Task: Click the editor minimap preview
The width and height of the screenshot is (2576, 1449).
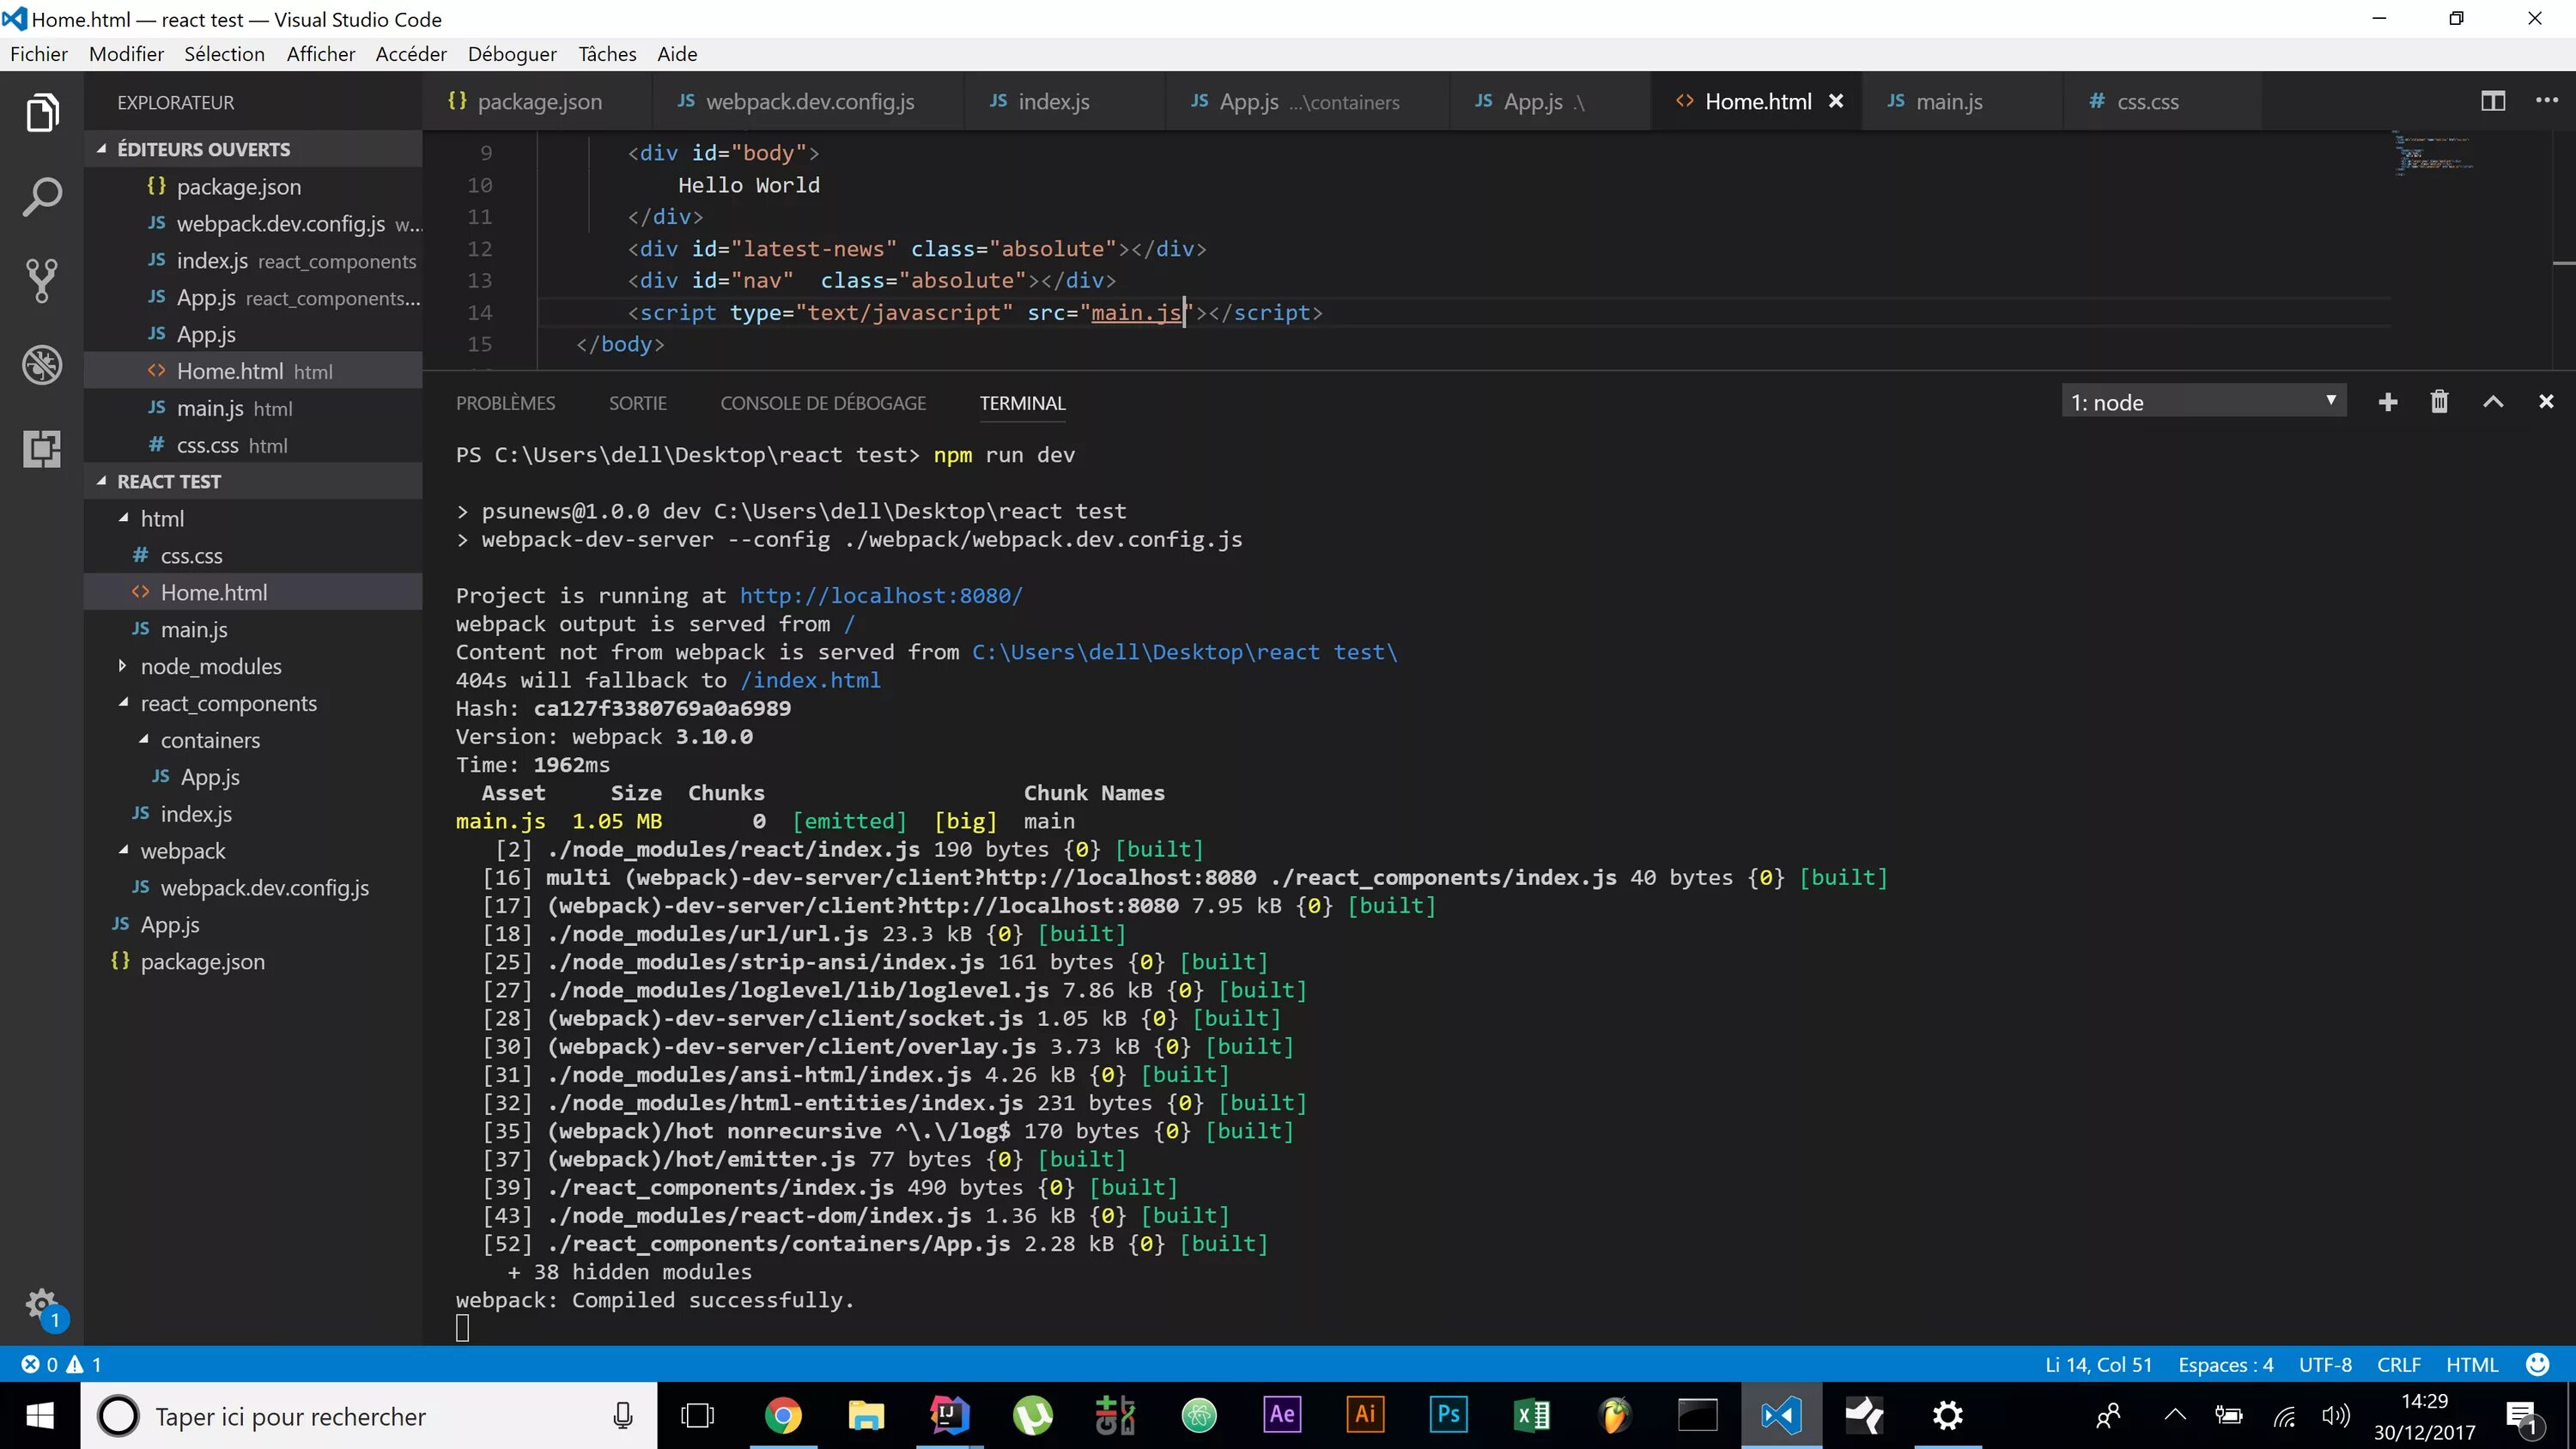Action: (x=2434, y=155)
